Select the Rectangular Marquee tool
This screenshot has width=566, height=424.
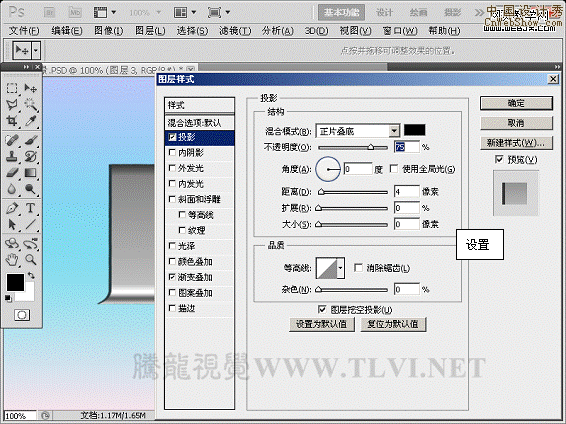(x=12, y=88)
